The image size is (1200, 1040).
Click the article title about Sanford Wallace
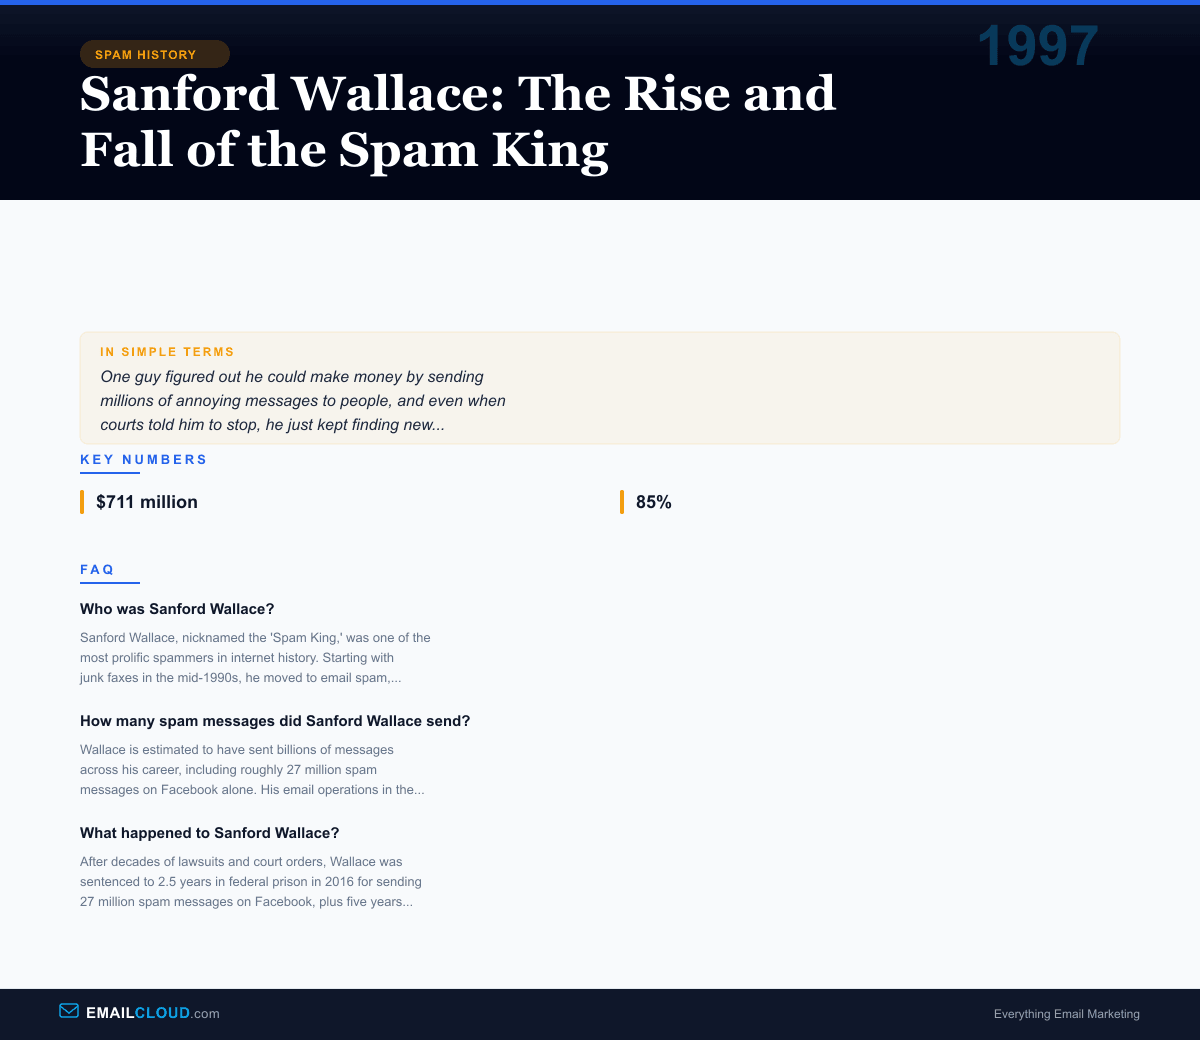tap(457, 122)
